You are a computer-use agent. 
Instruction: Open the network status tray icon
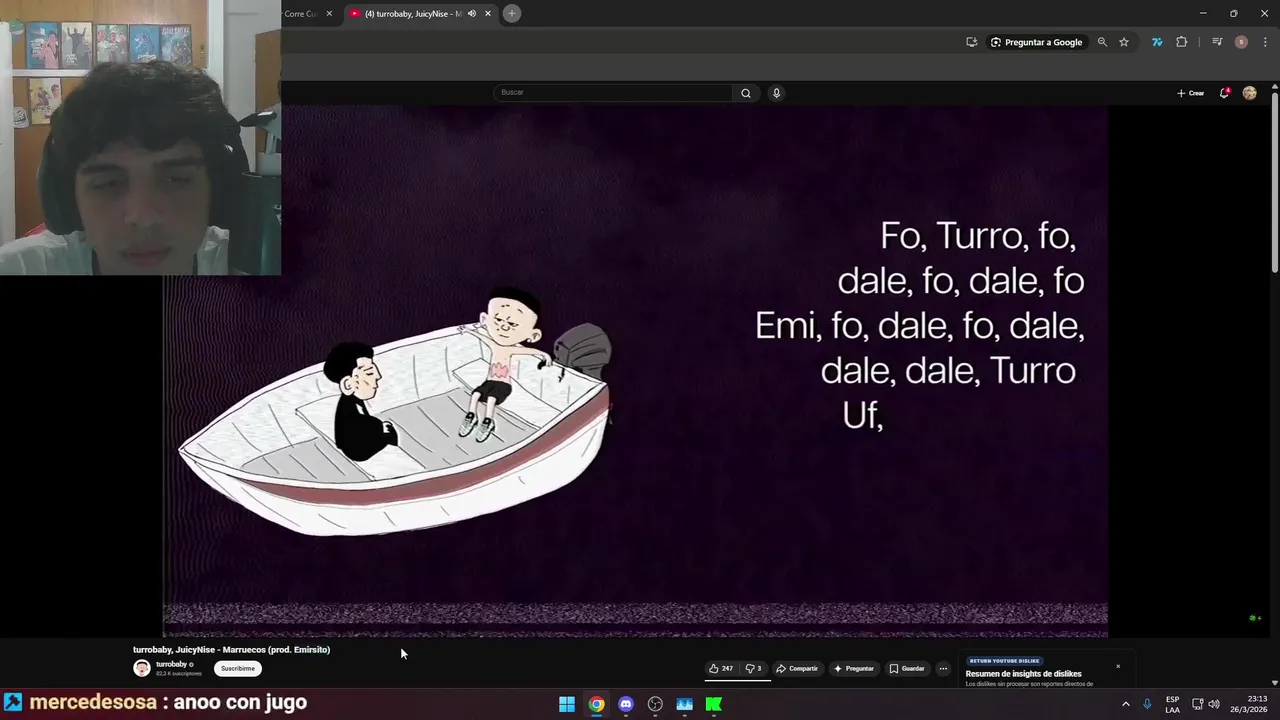(x=1198, y=704)
